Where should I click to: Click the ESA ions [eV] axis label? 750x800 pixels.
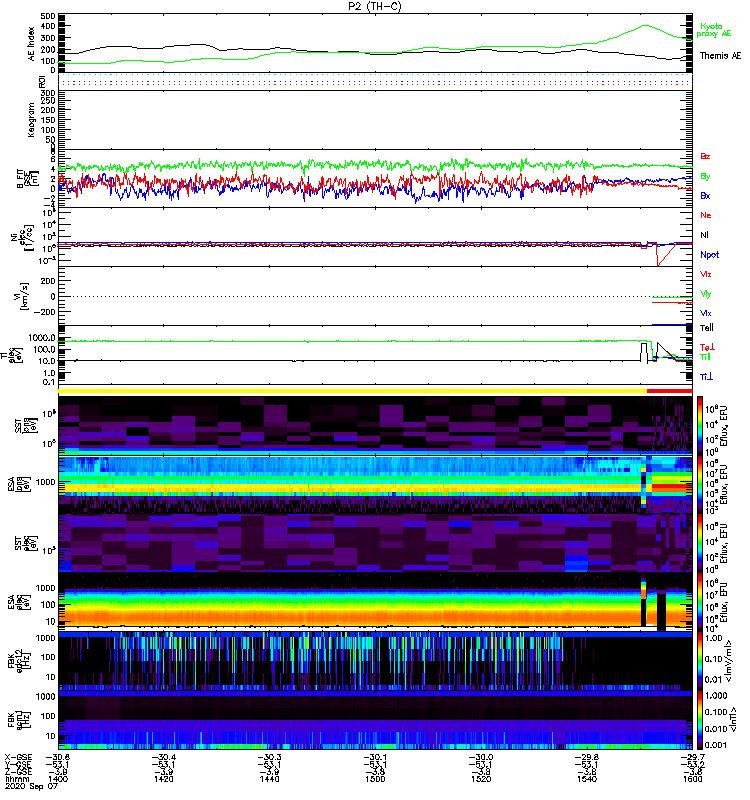19,484
